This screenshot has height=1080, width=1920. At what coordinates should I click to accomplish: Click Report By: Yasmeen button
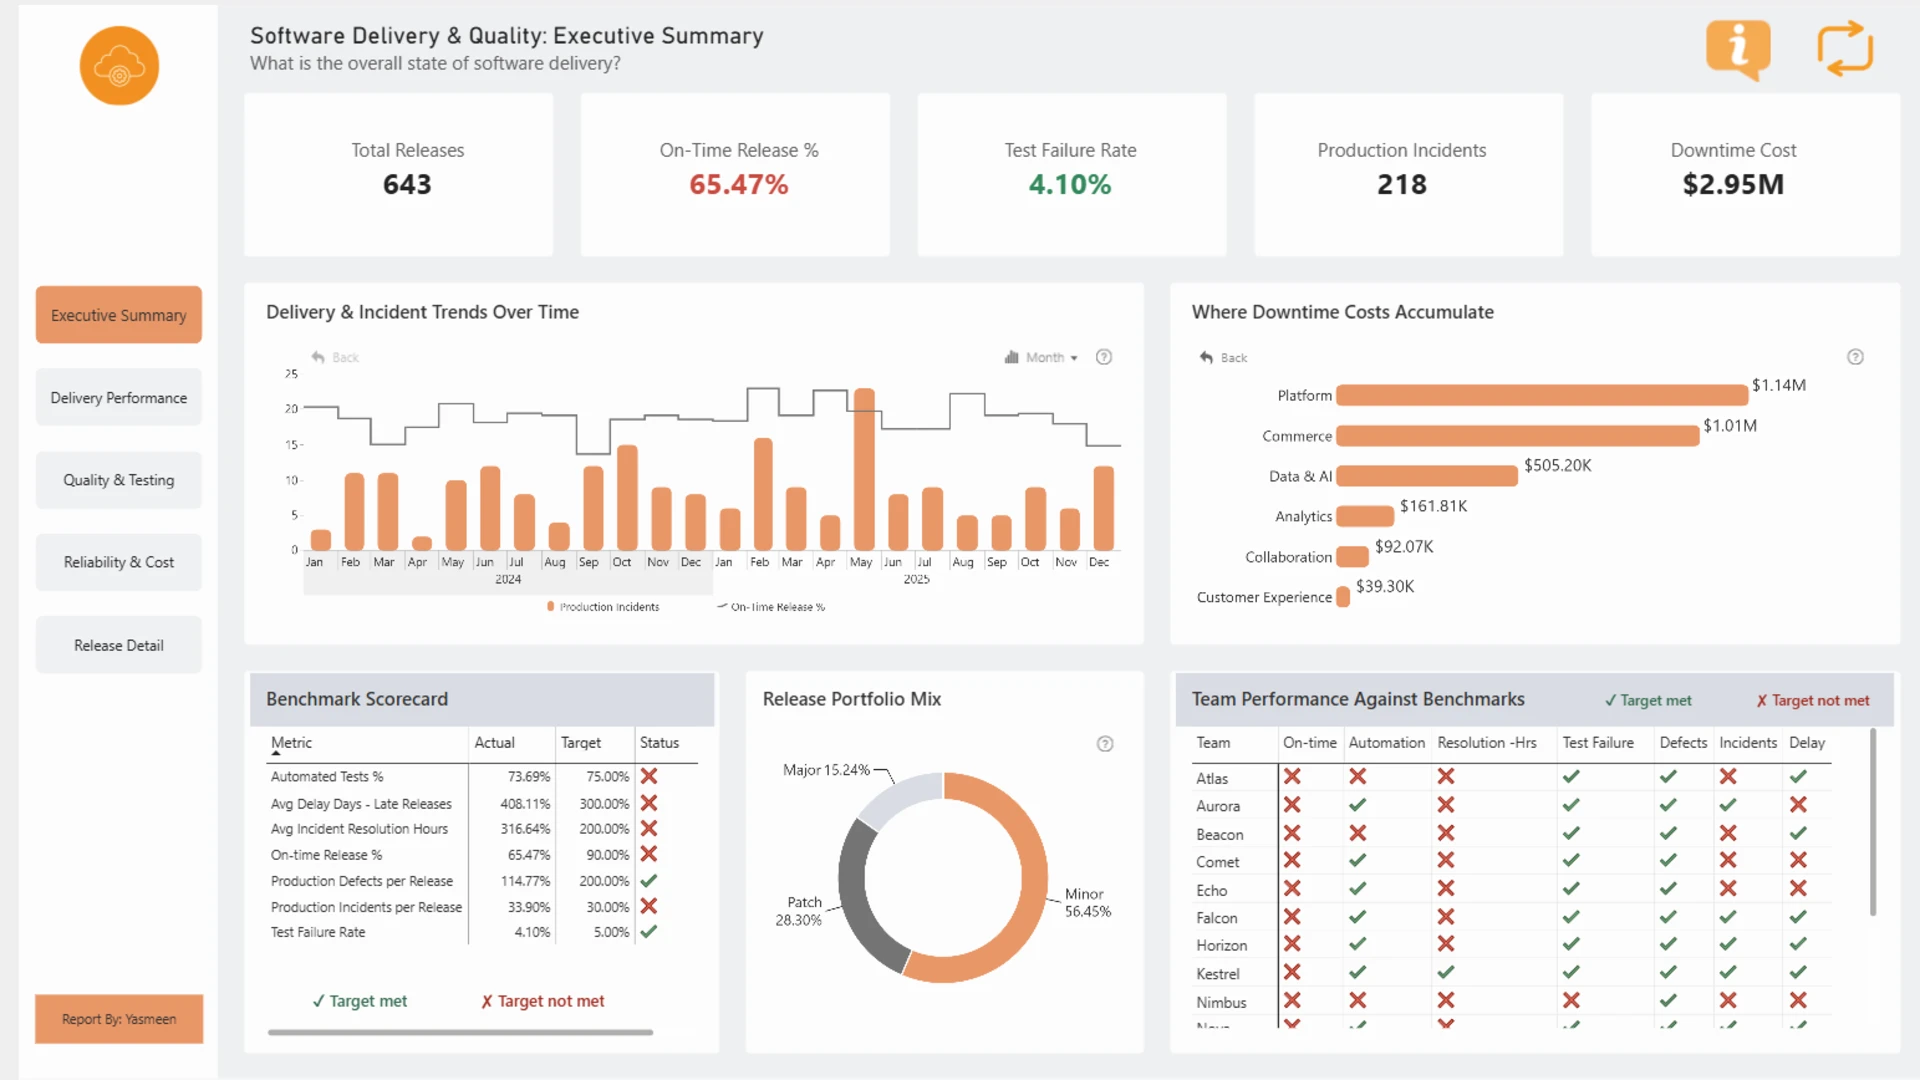click(119, 1019)
